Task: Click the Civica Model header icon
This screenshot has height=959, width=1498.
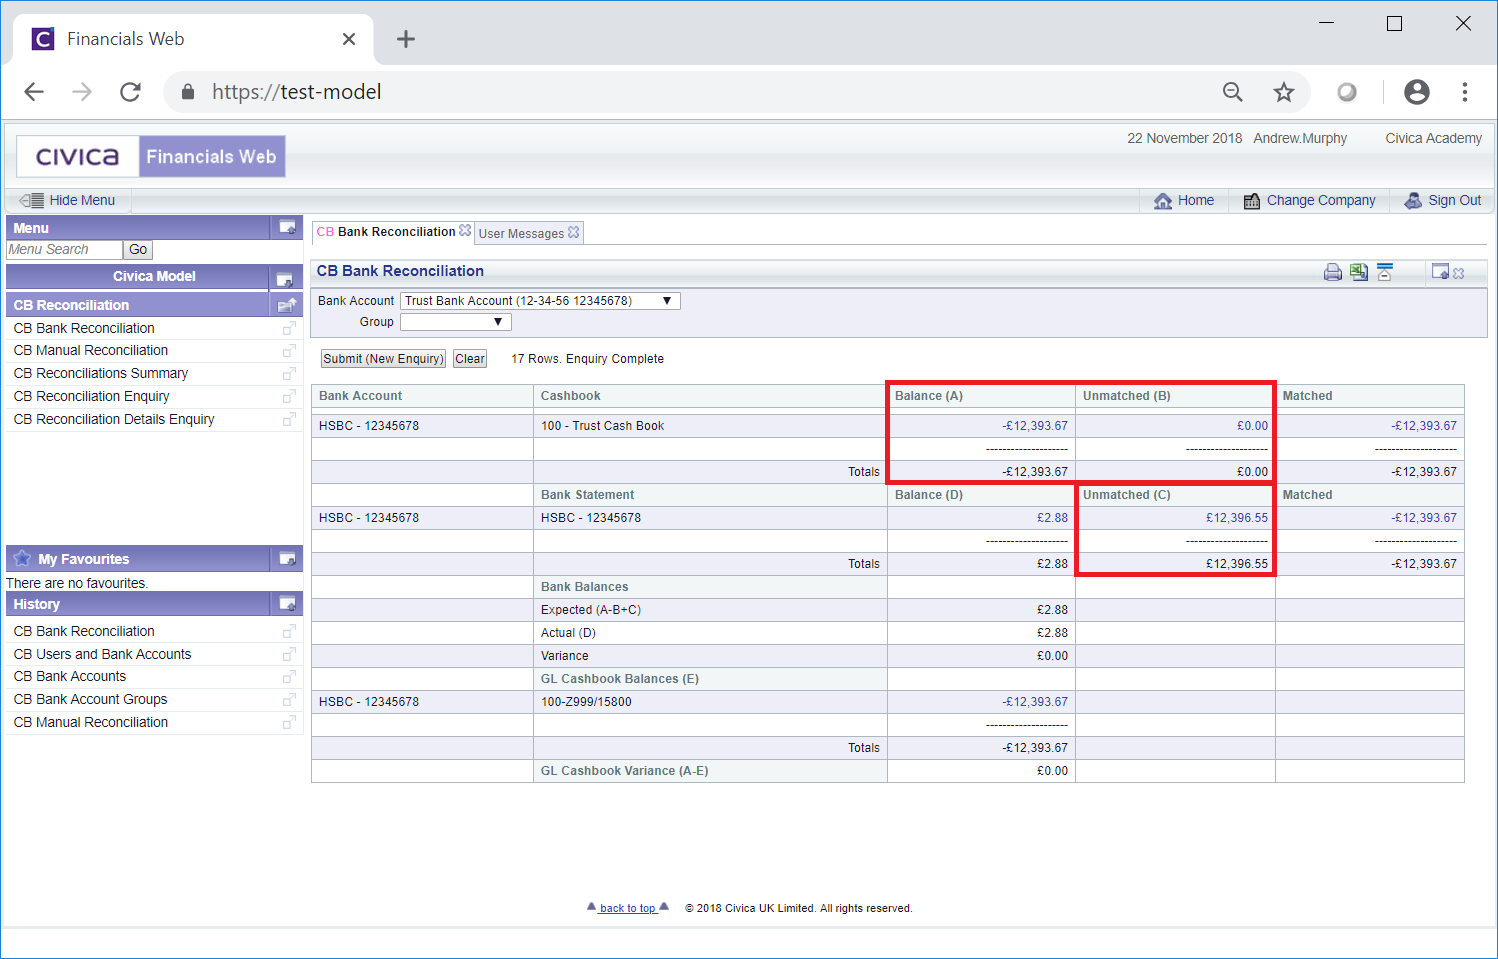Action: coord(284,278)
